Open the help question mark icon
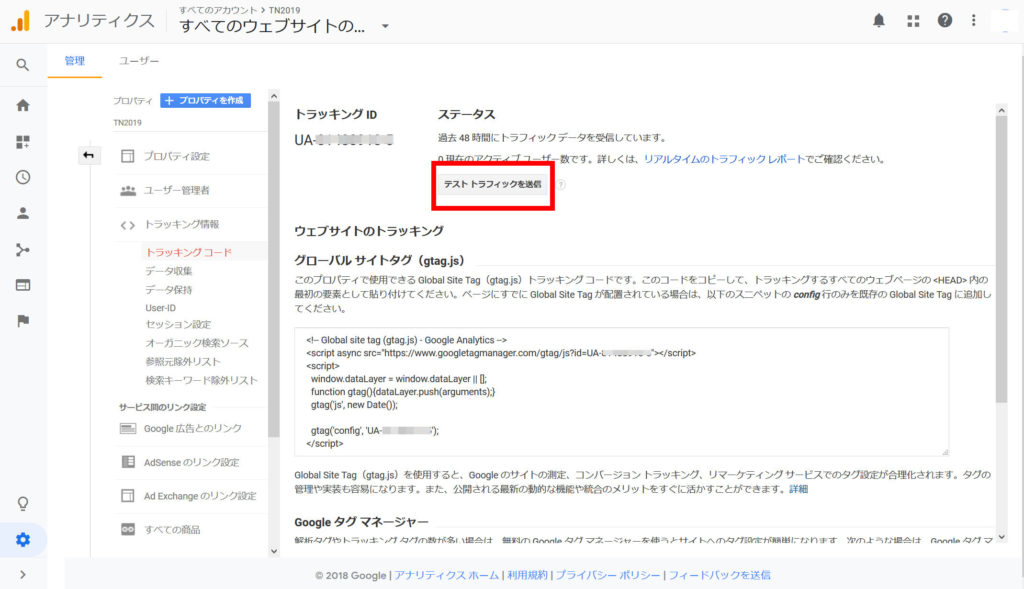This screenshot has width=1024, height=589. [944, 20]
